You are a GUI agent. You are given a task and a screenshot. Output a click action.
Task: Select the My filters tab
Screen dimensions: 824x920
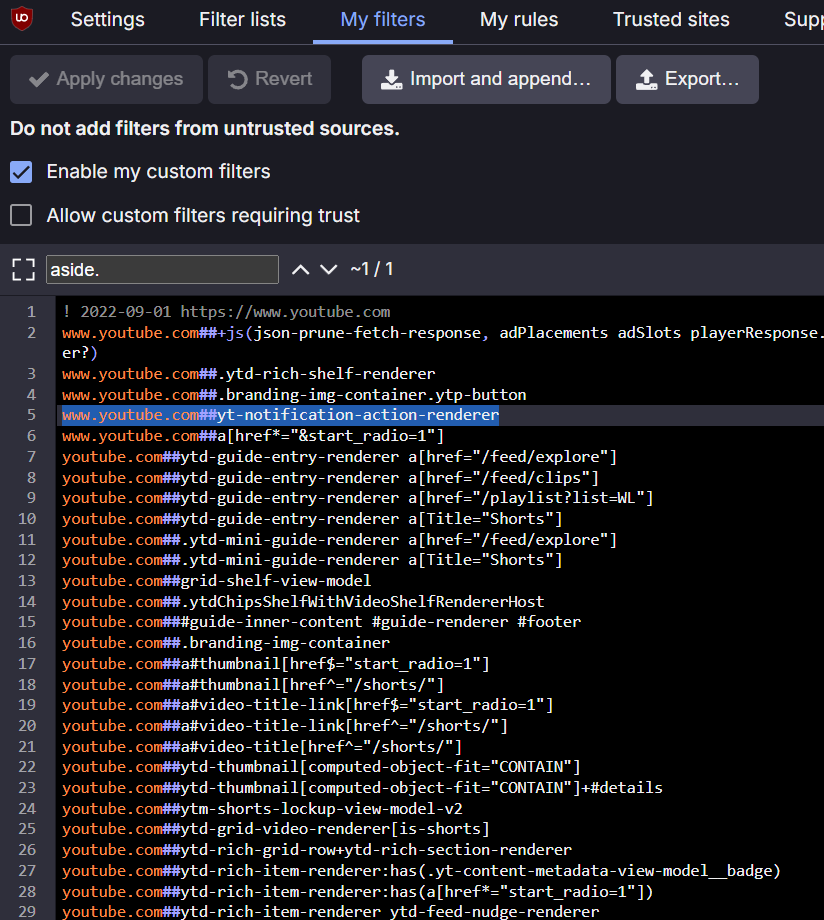383,19
